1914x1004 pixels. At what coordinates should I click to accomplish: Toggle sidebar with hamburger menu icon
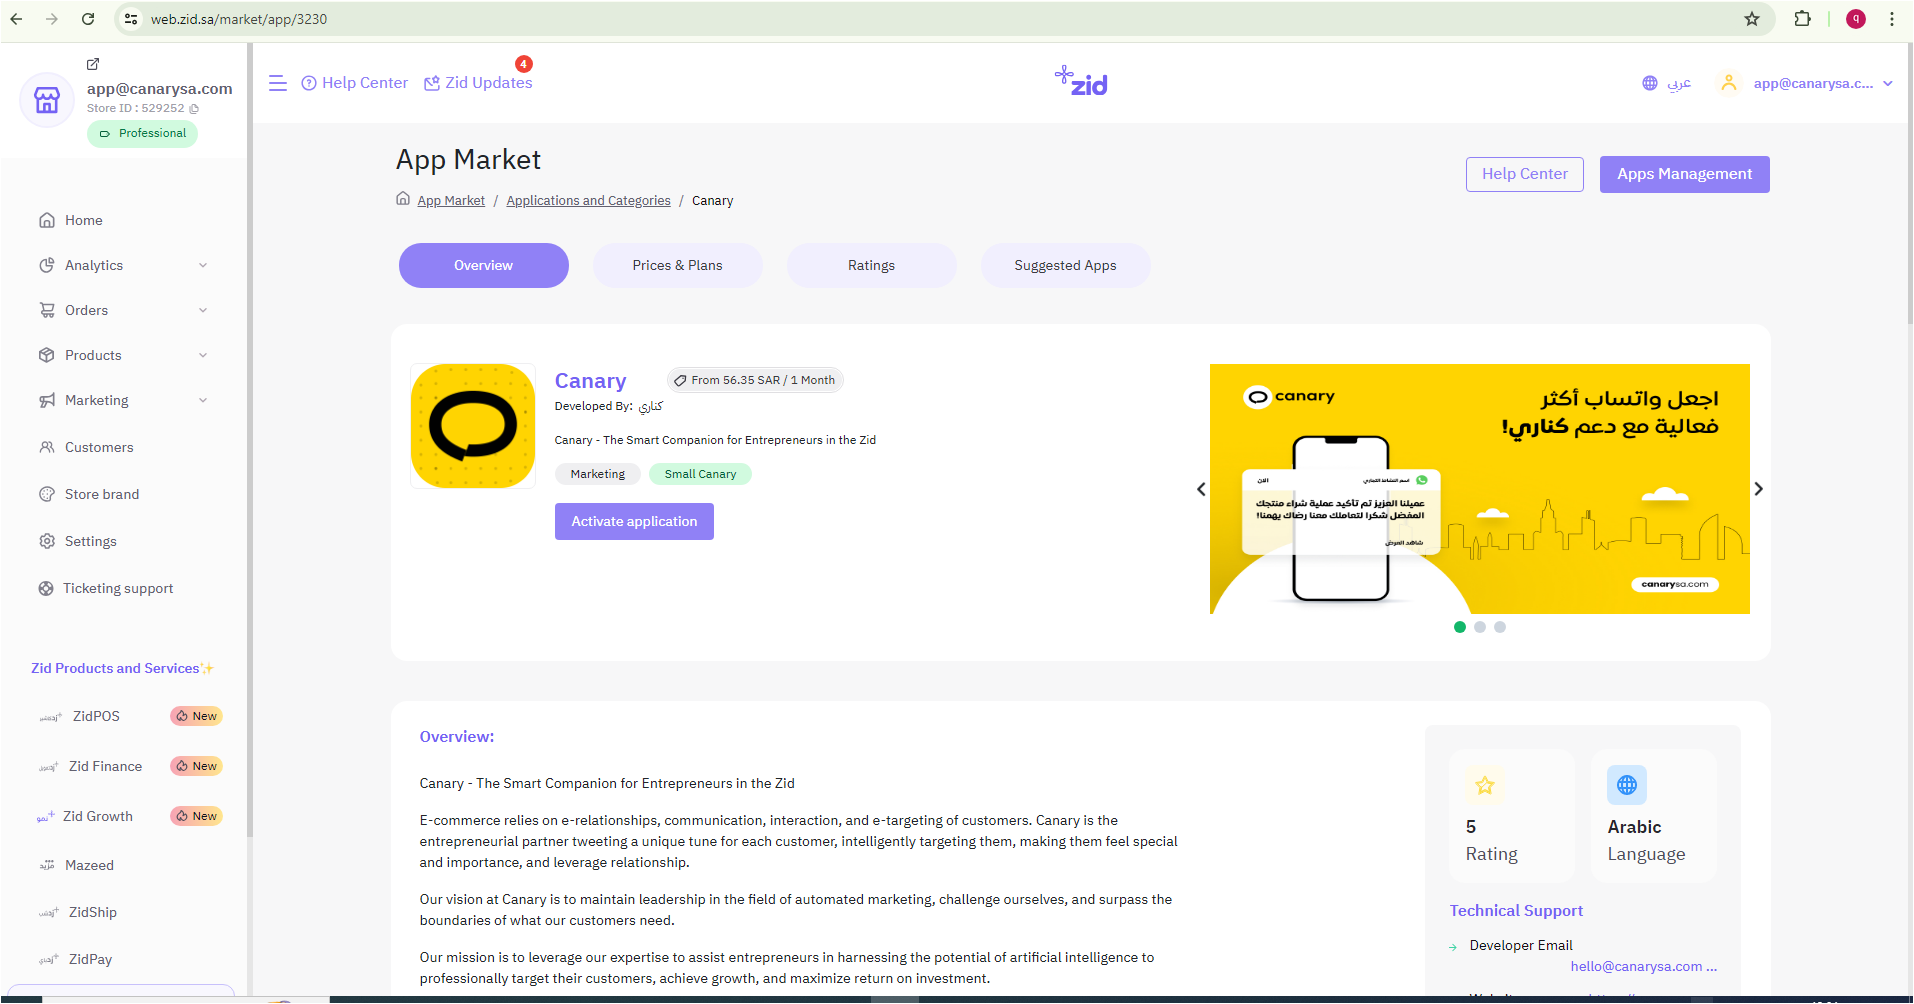[x=278, y=83]
